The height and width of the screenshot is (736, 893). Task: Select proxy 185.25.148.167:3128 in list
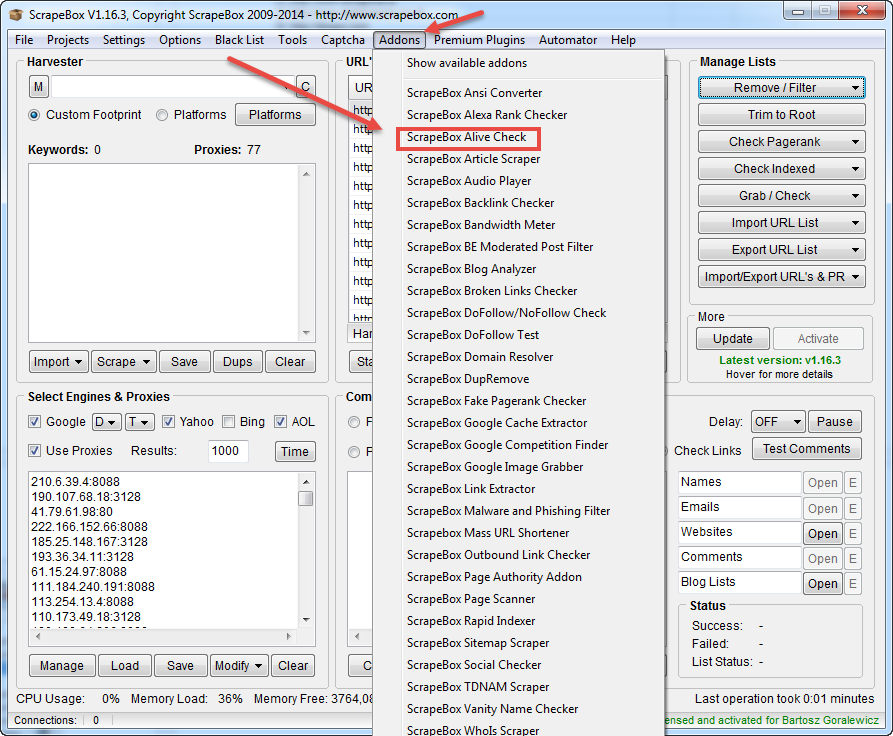[89, 542]
